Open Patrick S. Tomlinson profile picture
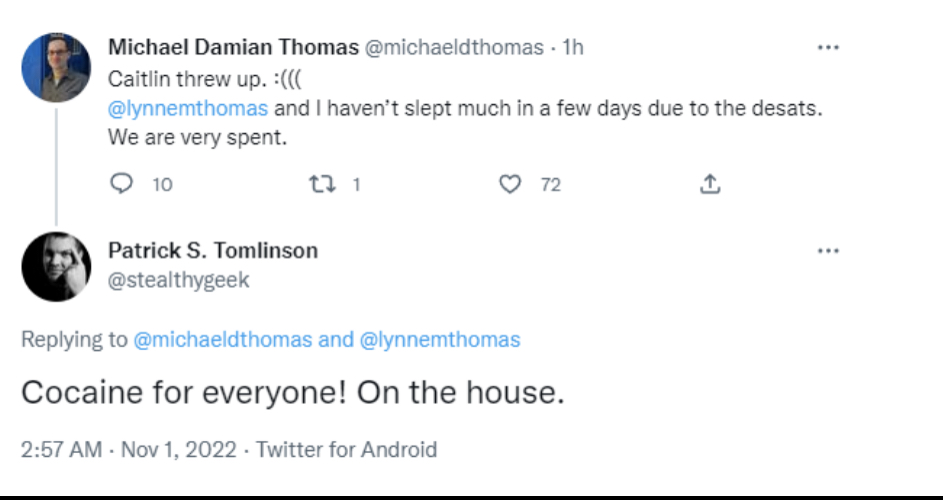This screenshot has height=500, width=943. pyautogui.click(x=56, y=267)
